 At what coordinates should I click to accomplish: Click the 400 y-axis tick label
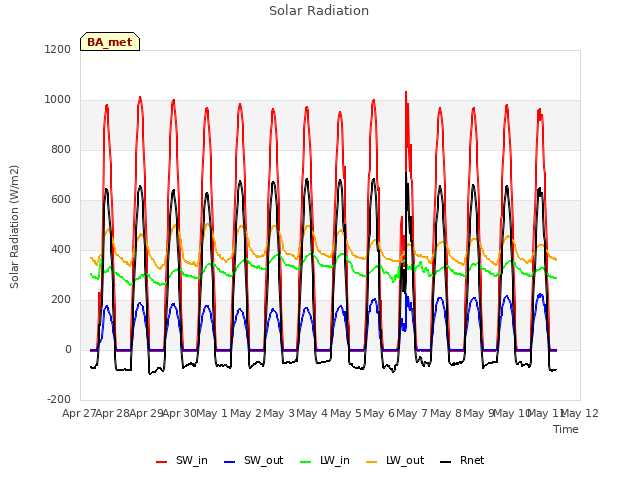click(x=61, y=249)
